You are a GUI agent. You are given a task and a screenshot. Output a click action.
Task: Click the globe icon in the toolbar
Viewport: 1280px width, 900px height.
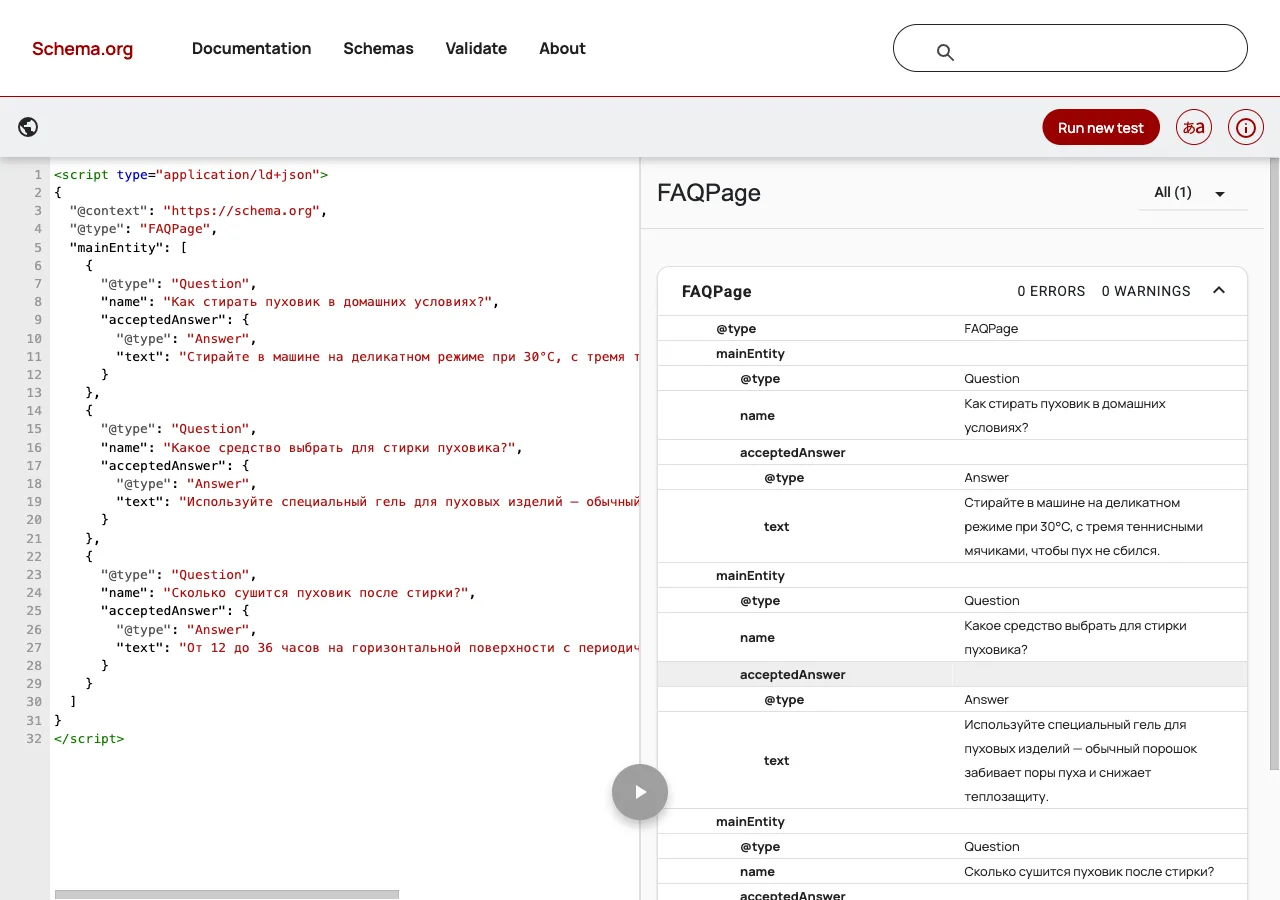[x=28, y=127]
